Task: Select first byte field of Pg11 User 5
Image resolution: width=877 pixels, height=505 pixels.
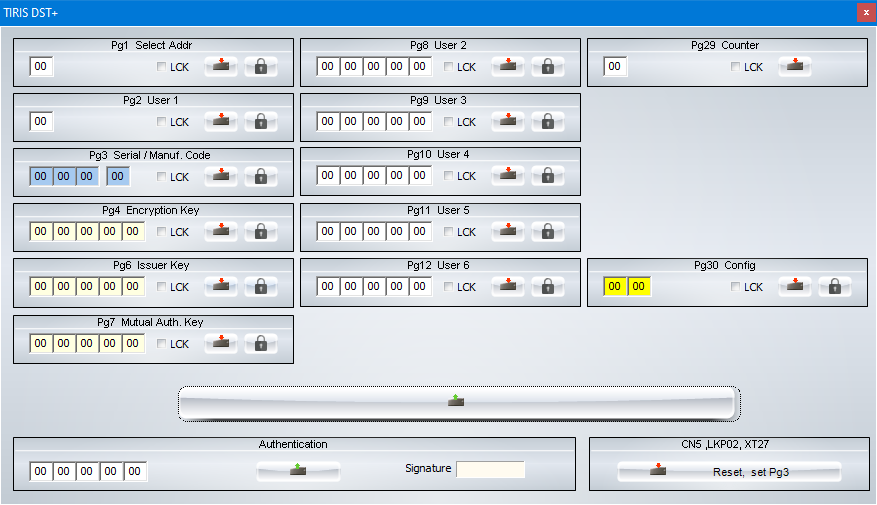Action: click(328, 231)
